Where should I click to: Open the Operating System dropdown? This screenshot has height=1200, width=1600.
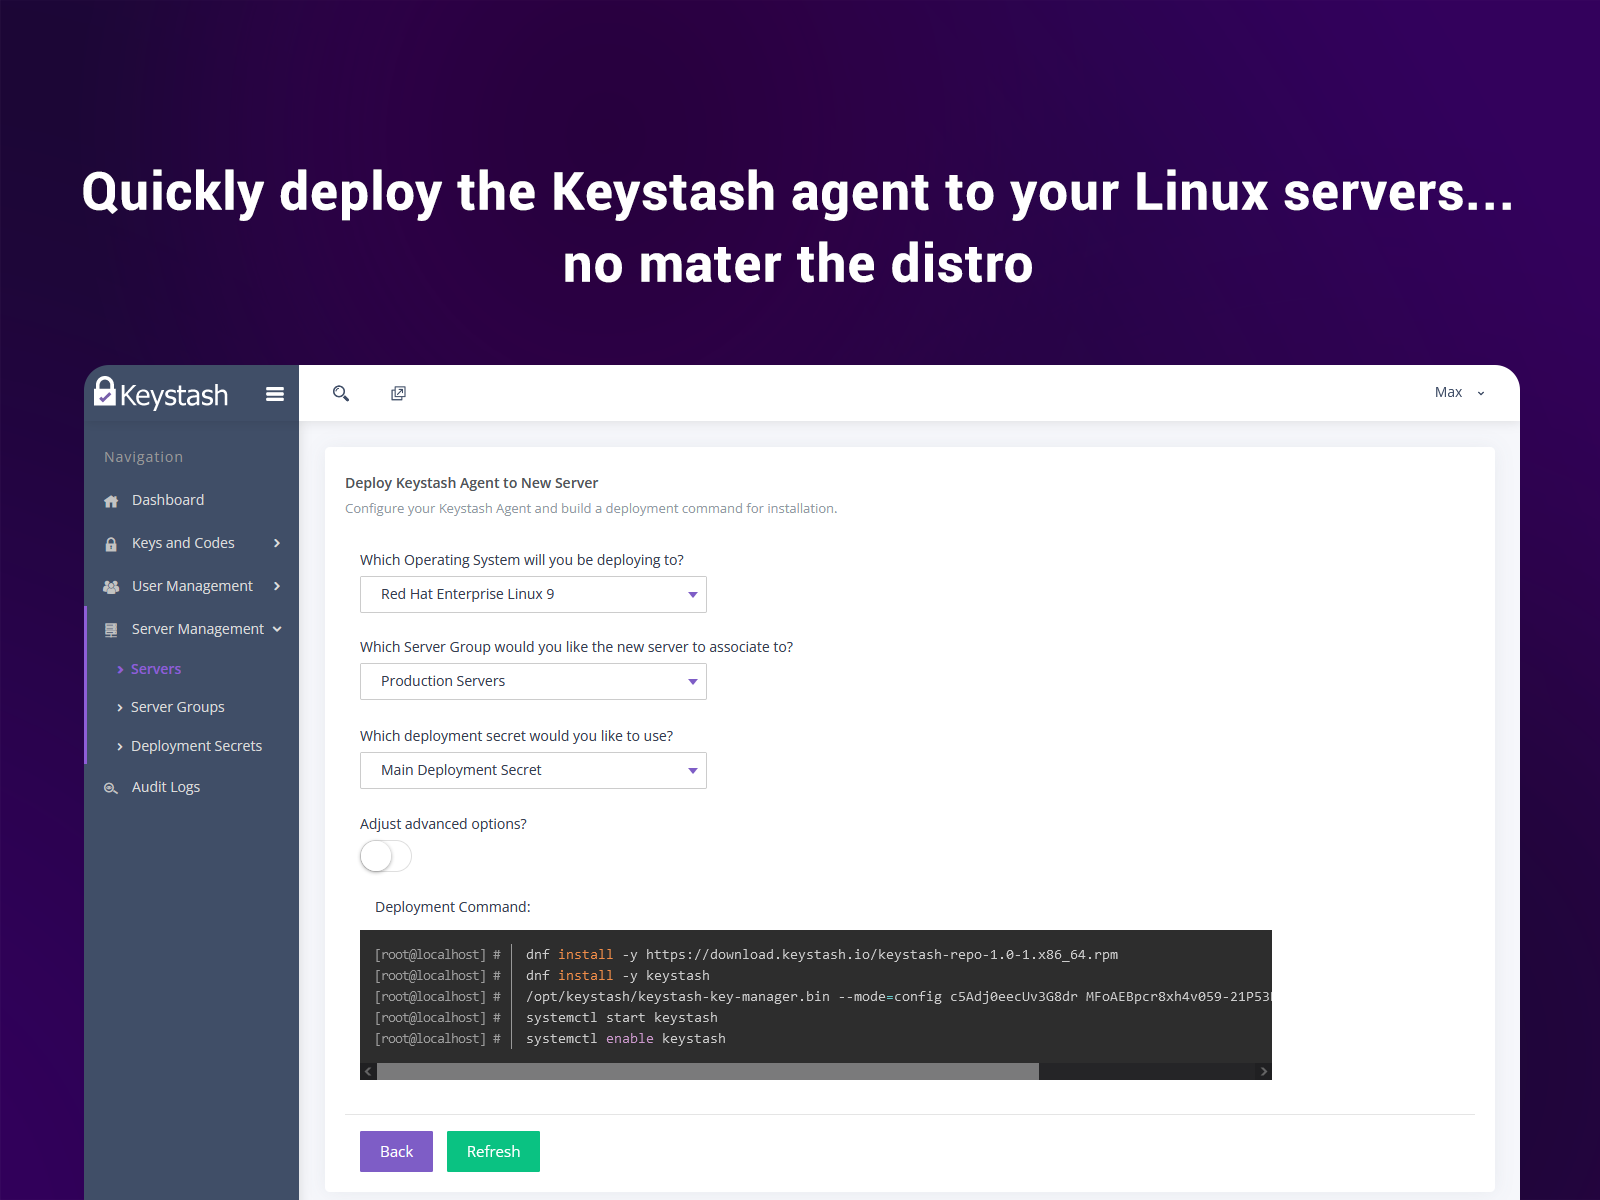coord(533,594)
